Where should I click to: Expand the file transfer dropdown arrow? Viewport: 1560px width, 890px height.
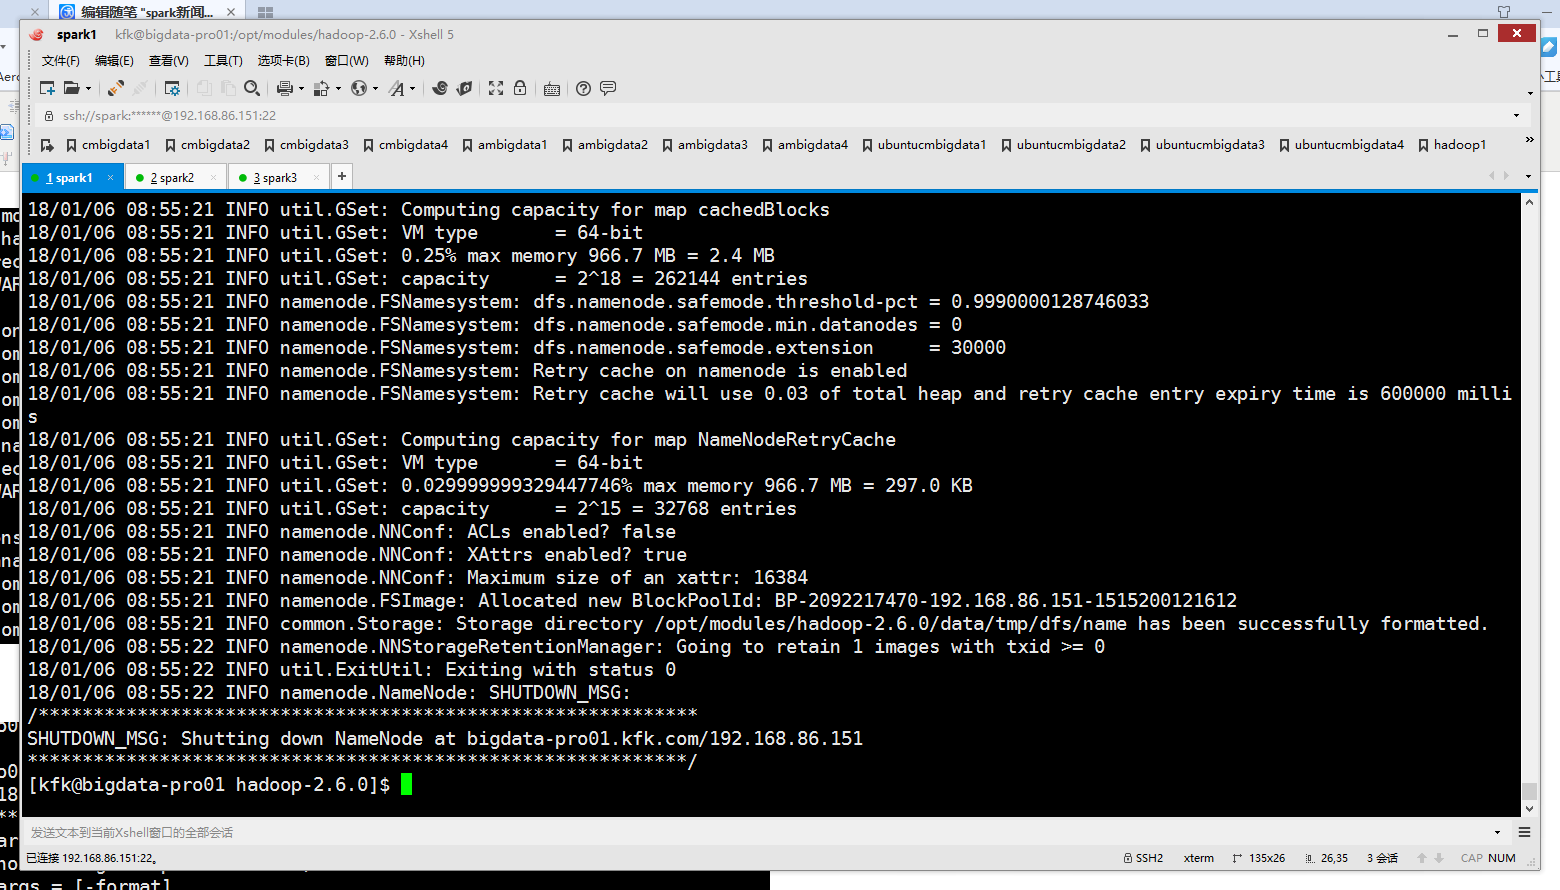tap(338, 88)
